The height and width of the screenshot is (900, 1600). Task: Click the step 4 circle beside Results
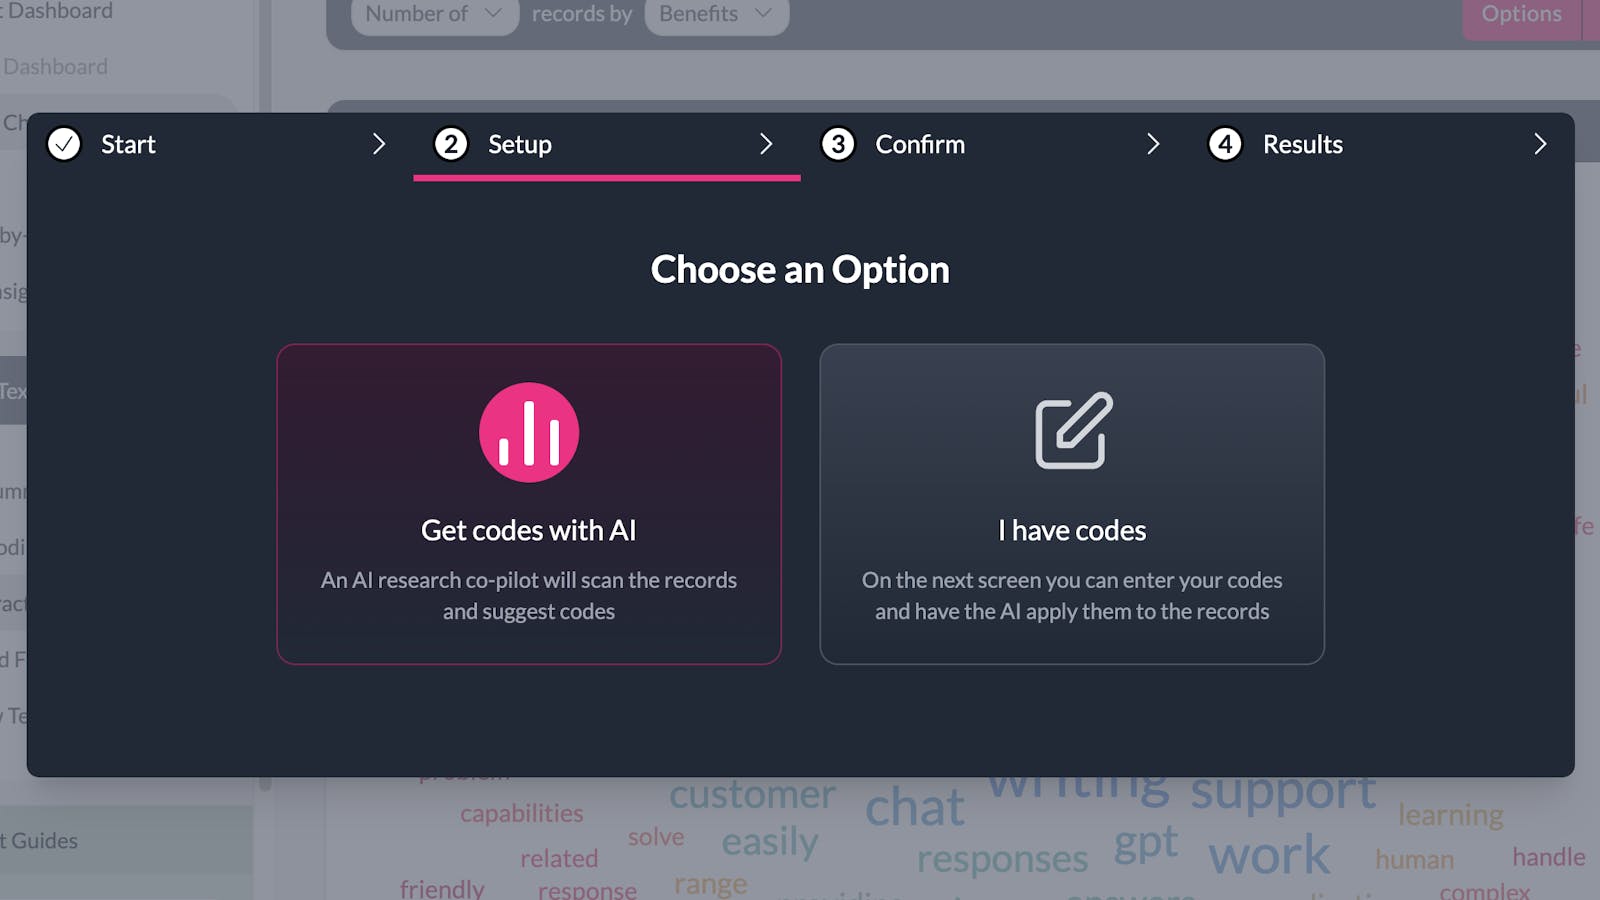pos(1225,144)
